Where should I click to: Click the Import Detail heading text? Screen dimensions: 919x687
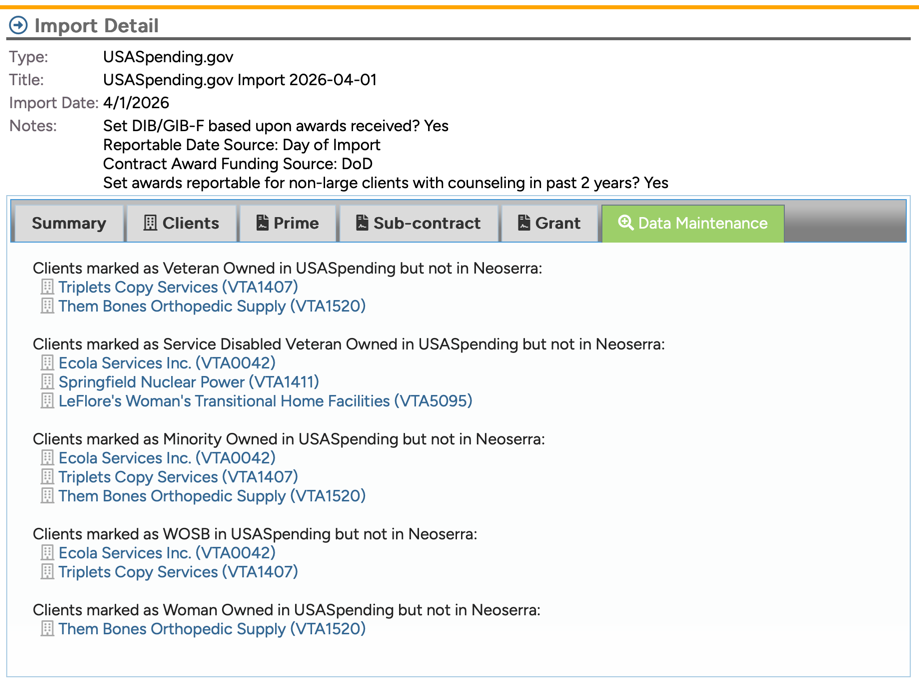tap(96, 25)
